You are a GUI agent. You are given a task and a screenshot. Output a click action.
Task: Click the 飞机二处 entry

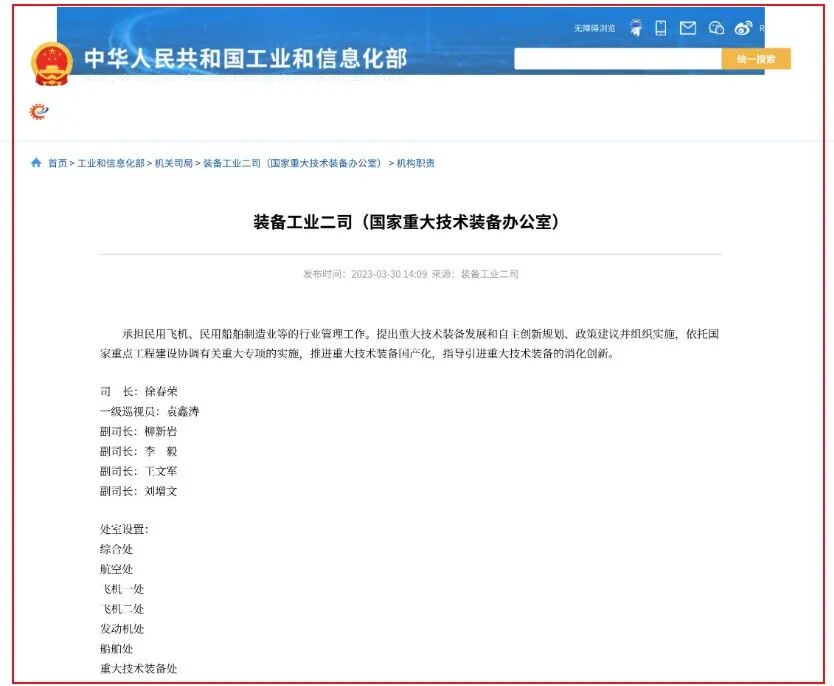(122, 609)
